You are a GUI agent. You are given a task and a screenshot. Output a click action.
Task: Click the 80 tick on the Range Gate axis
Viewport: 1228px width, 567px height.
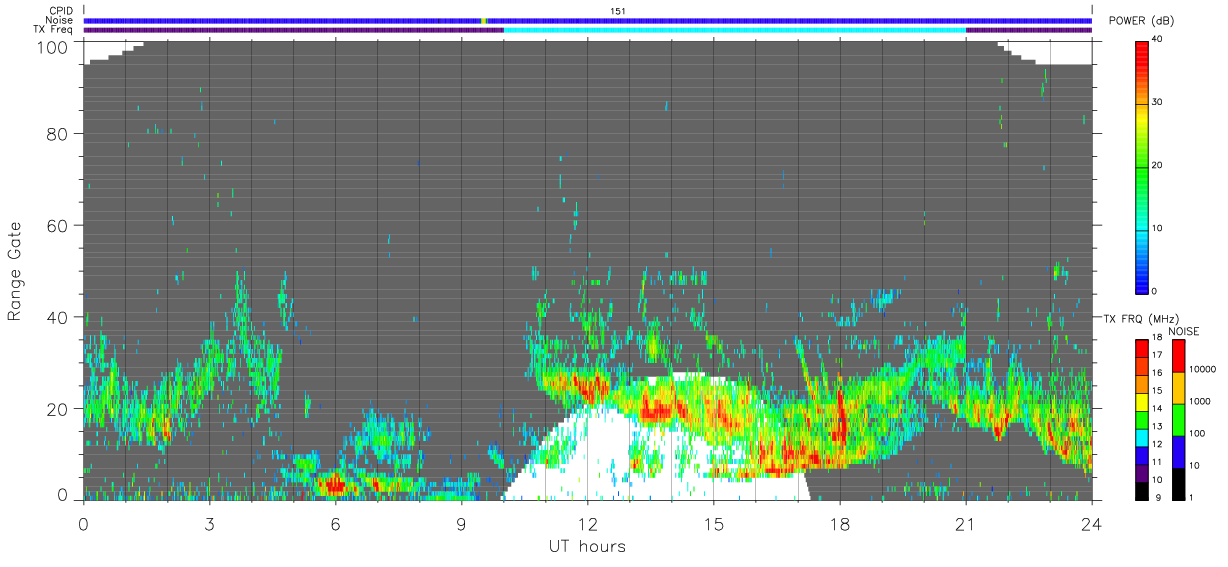[x=58, y=133]
